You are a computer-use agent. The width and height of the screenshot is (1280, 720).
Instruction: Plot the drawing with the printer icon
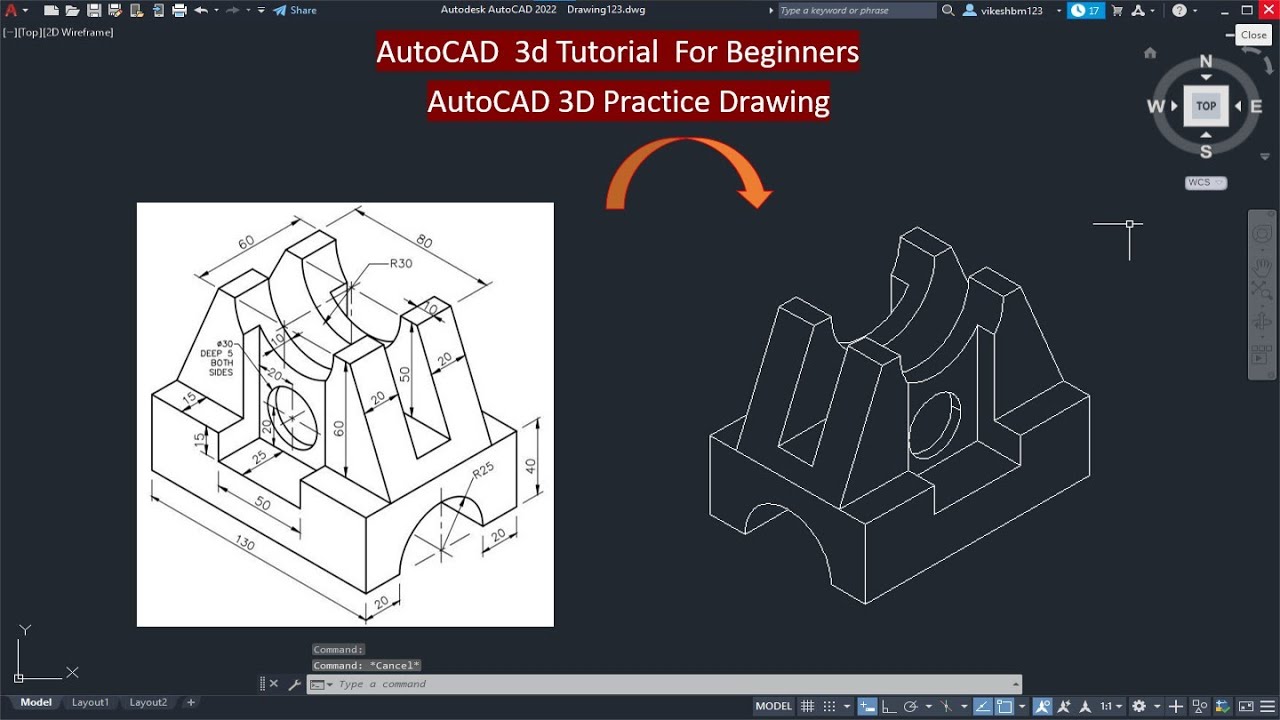[x=179, y=10]
